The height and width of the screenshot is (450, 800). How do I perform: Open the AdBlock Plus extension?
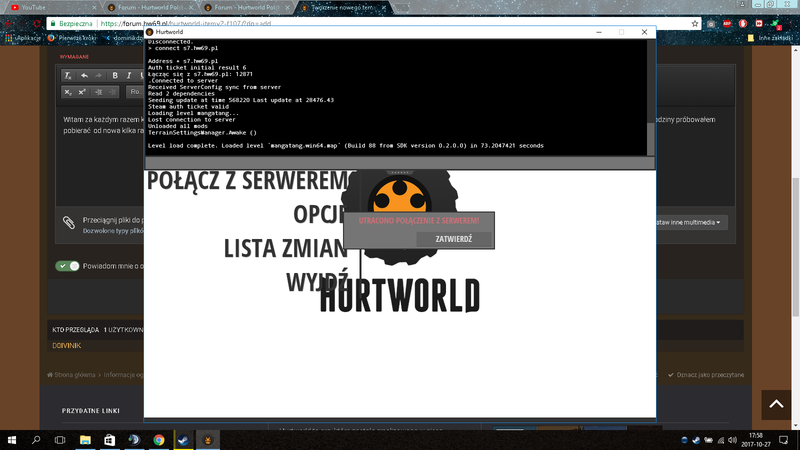point(727,23)
